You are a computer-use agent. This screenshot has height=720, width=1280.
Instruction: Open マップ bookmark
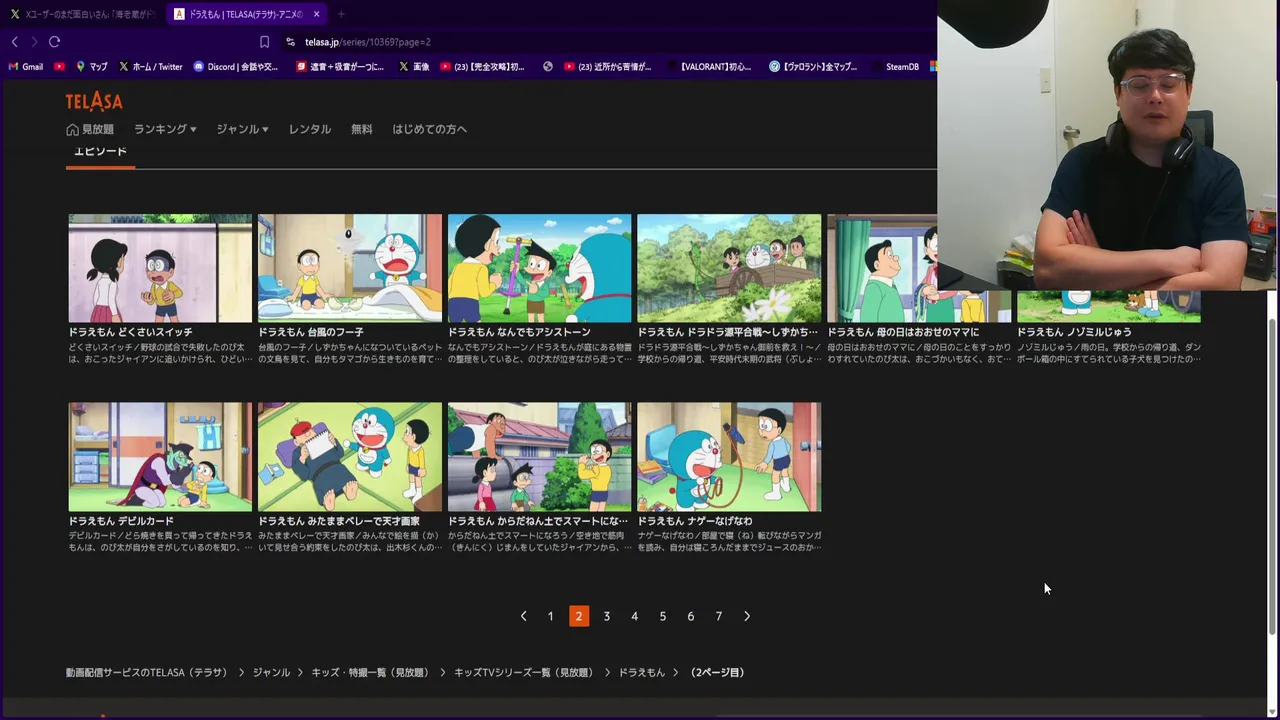coord(91,67)
